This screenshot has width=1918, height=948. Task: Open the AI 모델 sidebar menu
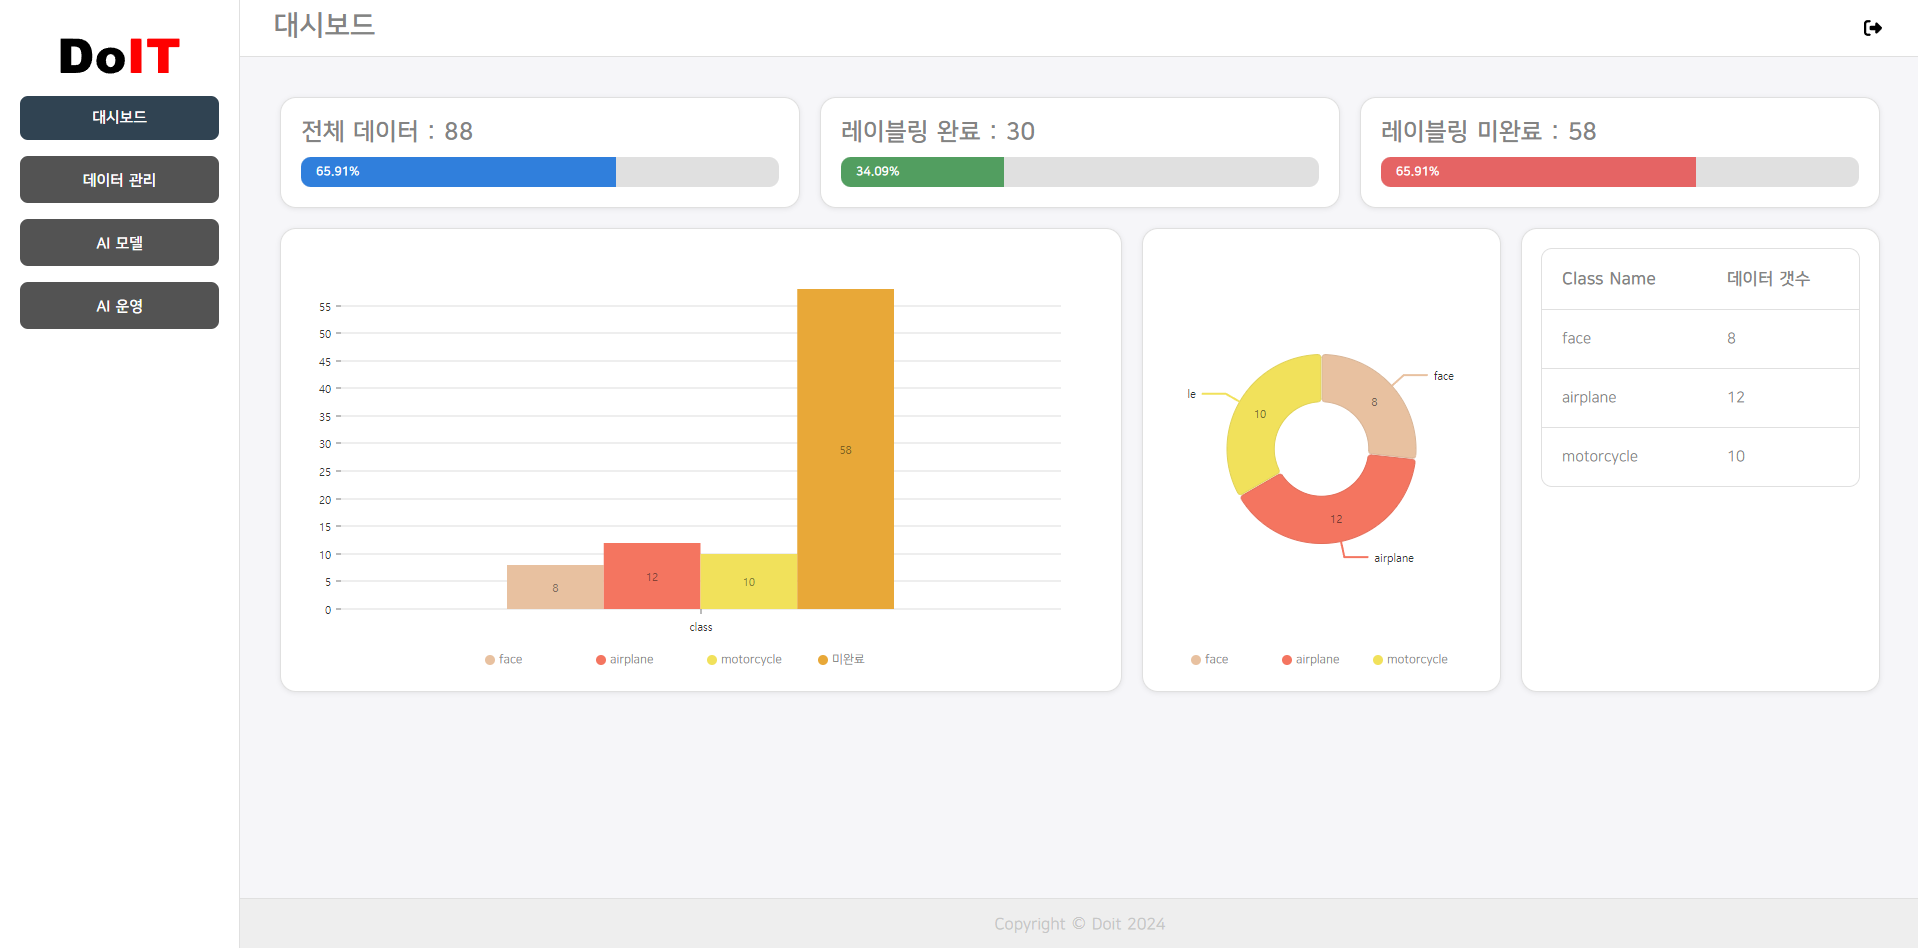pos(119,243)
